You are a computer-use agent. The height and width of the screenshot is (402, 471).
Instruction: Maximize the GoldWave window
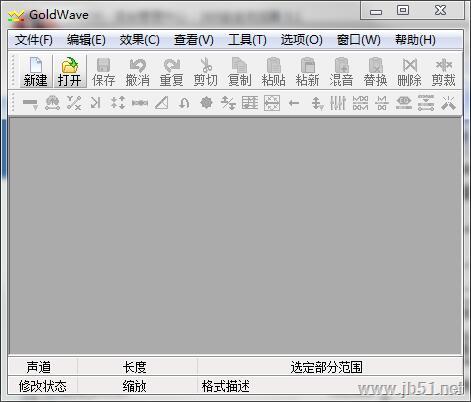[x=403, y=10]
